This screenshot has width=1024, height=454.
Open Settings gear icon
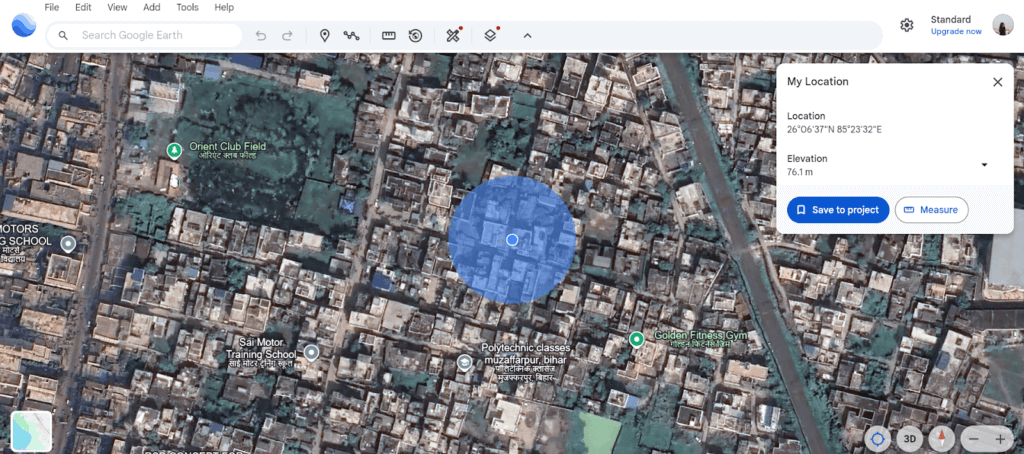point(907,25)
